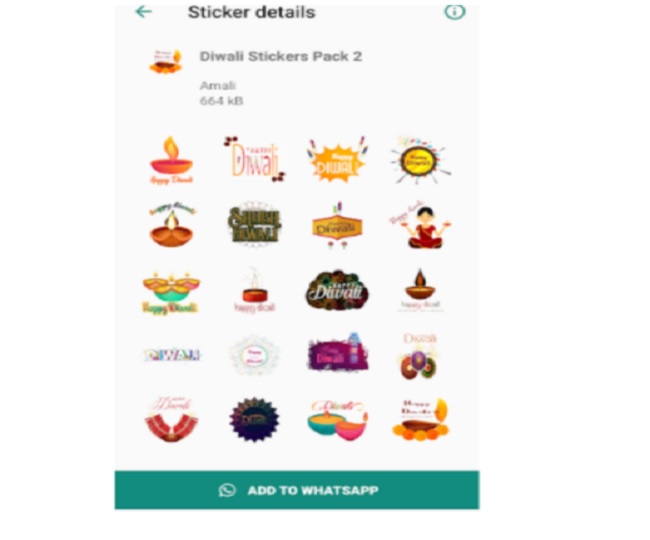Tap the three diyas Happy Diwali sticker
This screenshot has height=540, width=650.
[171, 293]
